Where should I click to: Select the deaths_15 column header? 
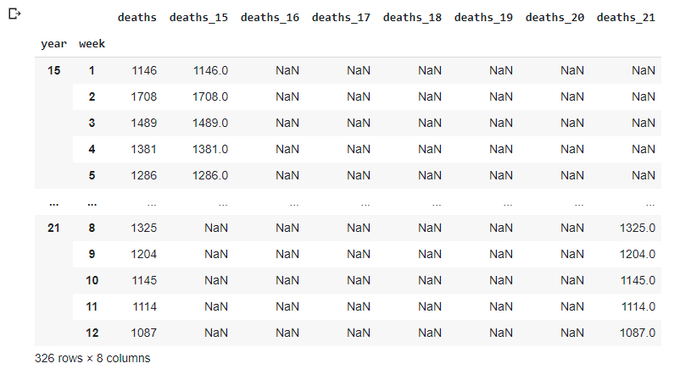199,17
